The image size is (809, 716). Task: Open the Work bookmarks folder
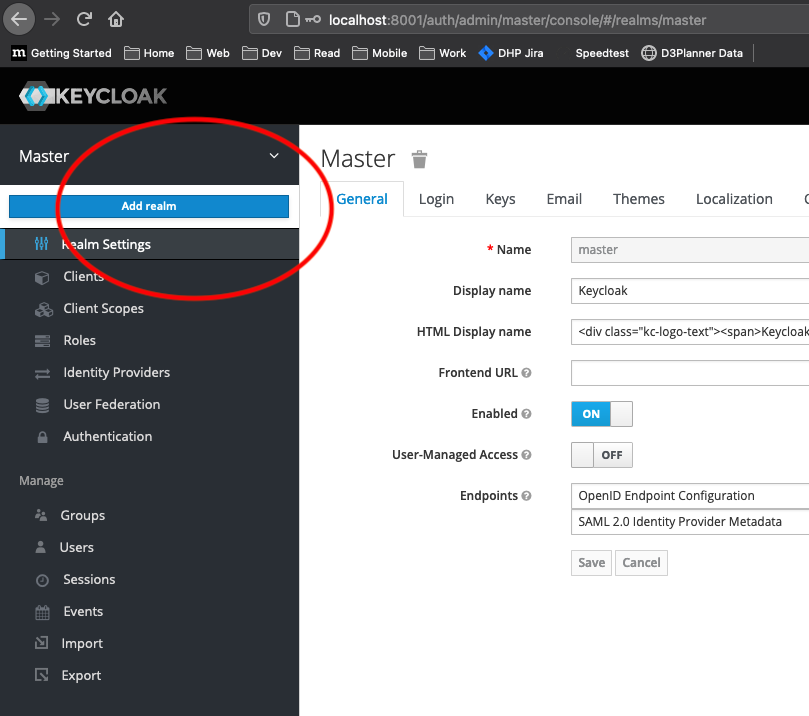pos(443,53)
